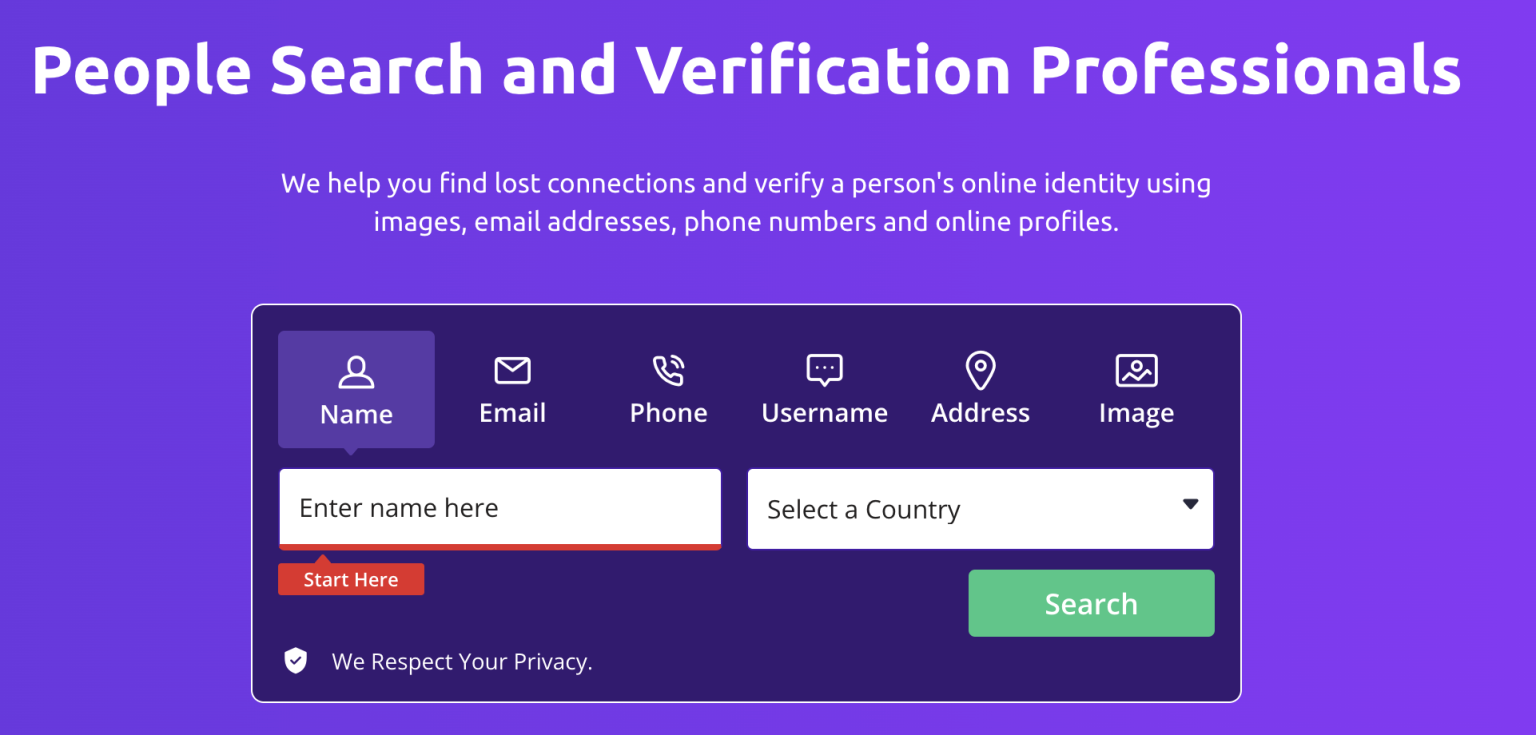The width and height of the screenshot is (1536, 735).
Task: Click the Enter name here field
Action: point(500,508)
